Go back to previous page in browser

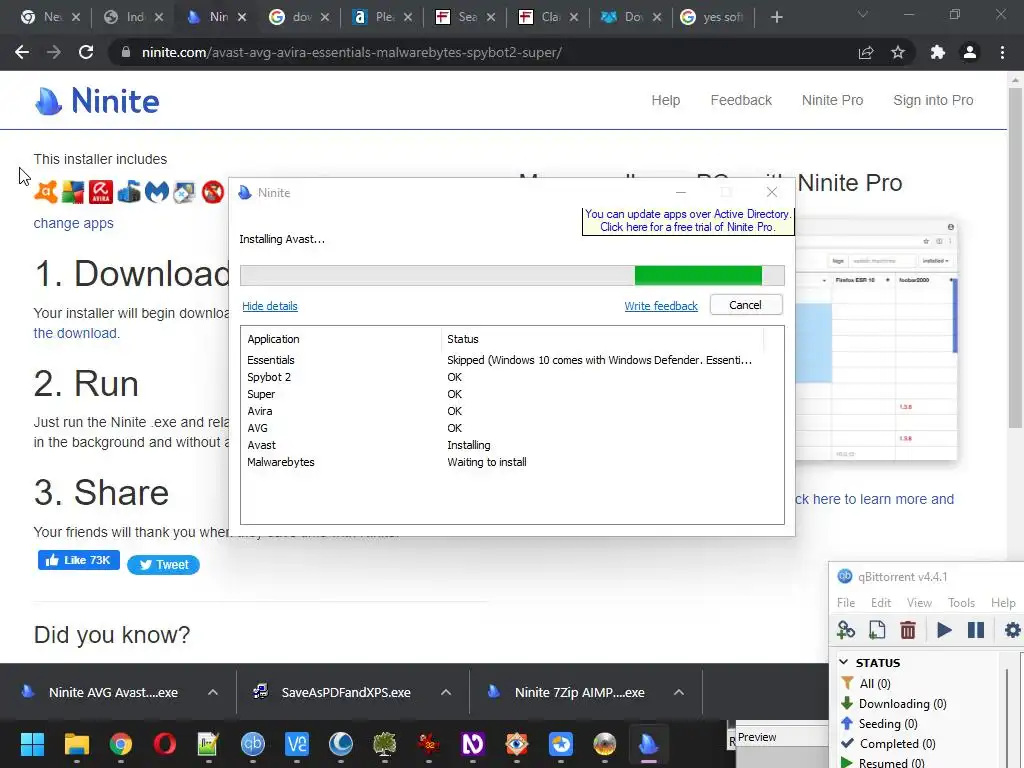point(22,52)
